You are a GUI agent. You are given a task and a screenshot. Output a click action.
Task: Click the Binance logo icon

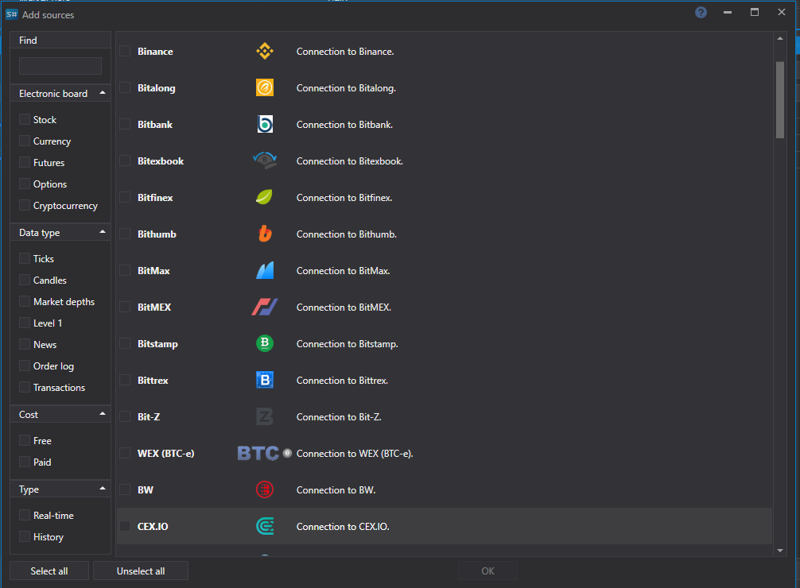point(264,51)
